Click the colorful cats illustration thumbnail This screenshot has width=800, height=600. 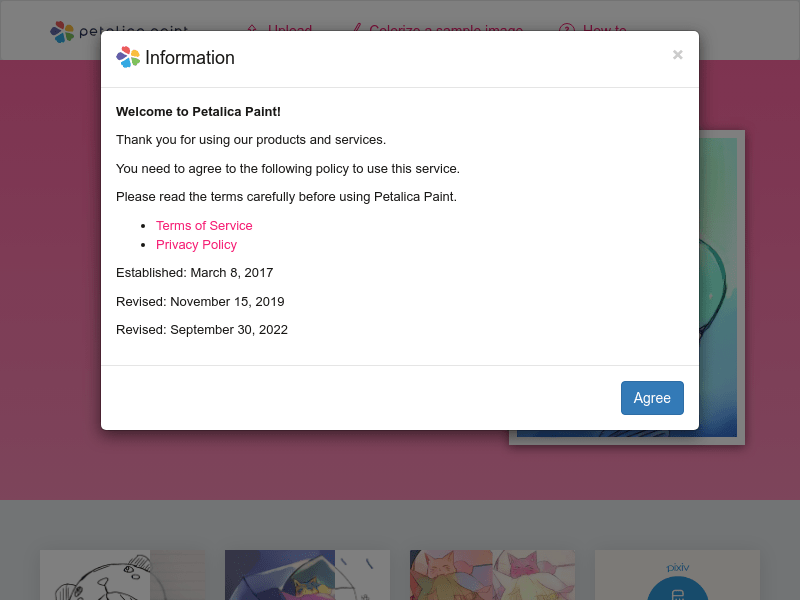click(492, 575)
